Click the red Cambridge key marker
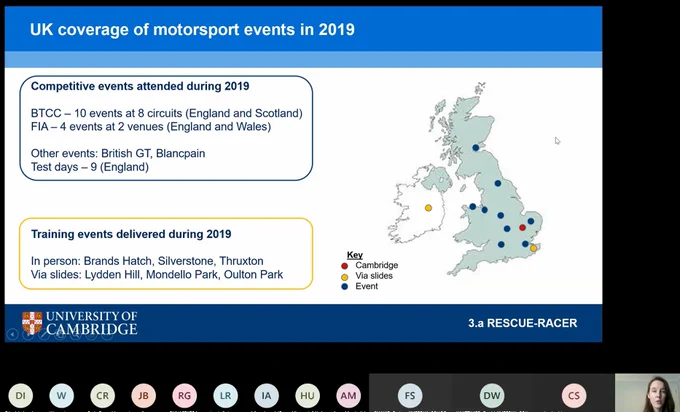Image resolution: width=680 pixels, height=412 pixels. tap(345, 265)
